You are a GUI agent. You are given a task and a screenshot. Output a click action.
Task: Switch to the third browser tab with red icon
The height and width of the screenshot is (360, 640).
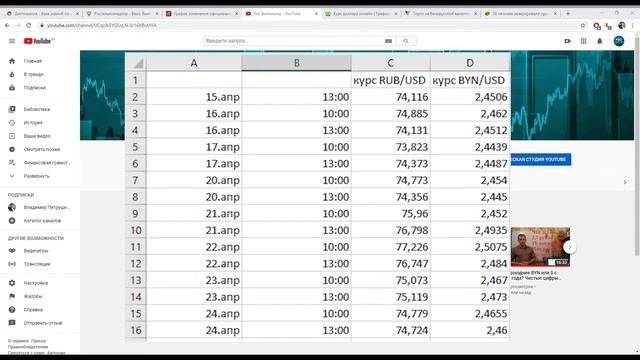click(202, 13)
